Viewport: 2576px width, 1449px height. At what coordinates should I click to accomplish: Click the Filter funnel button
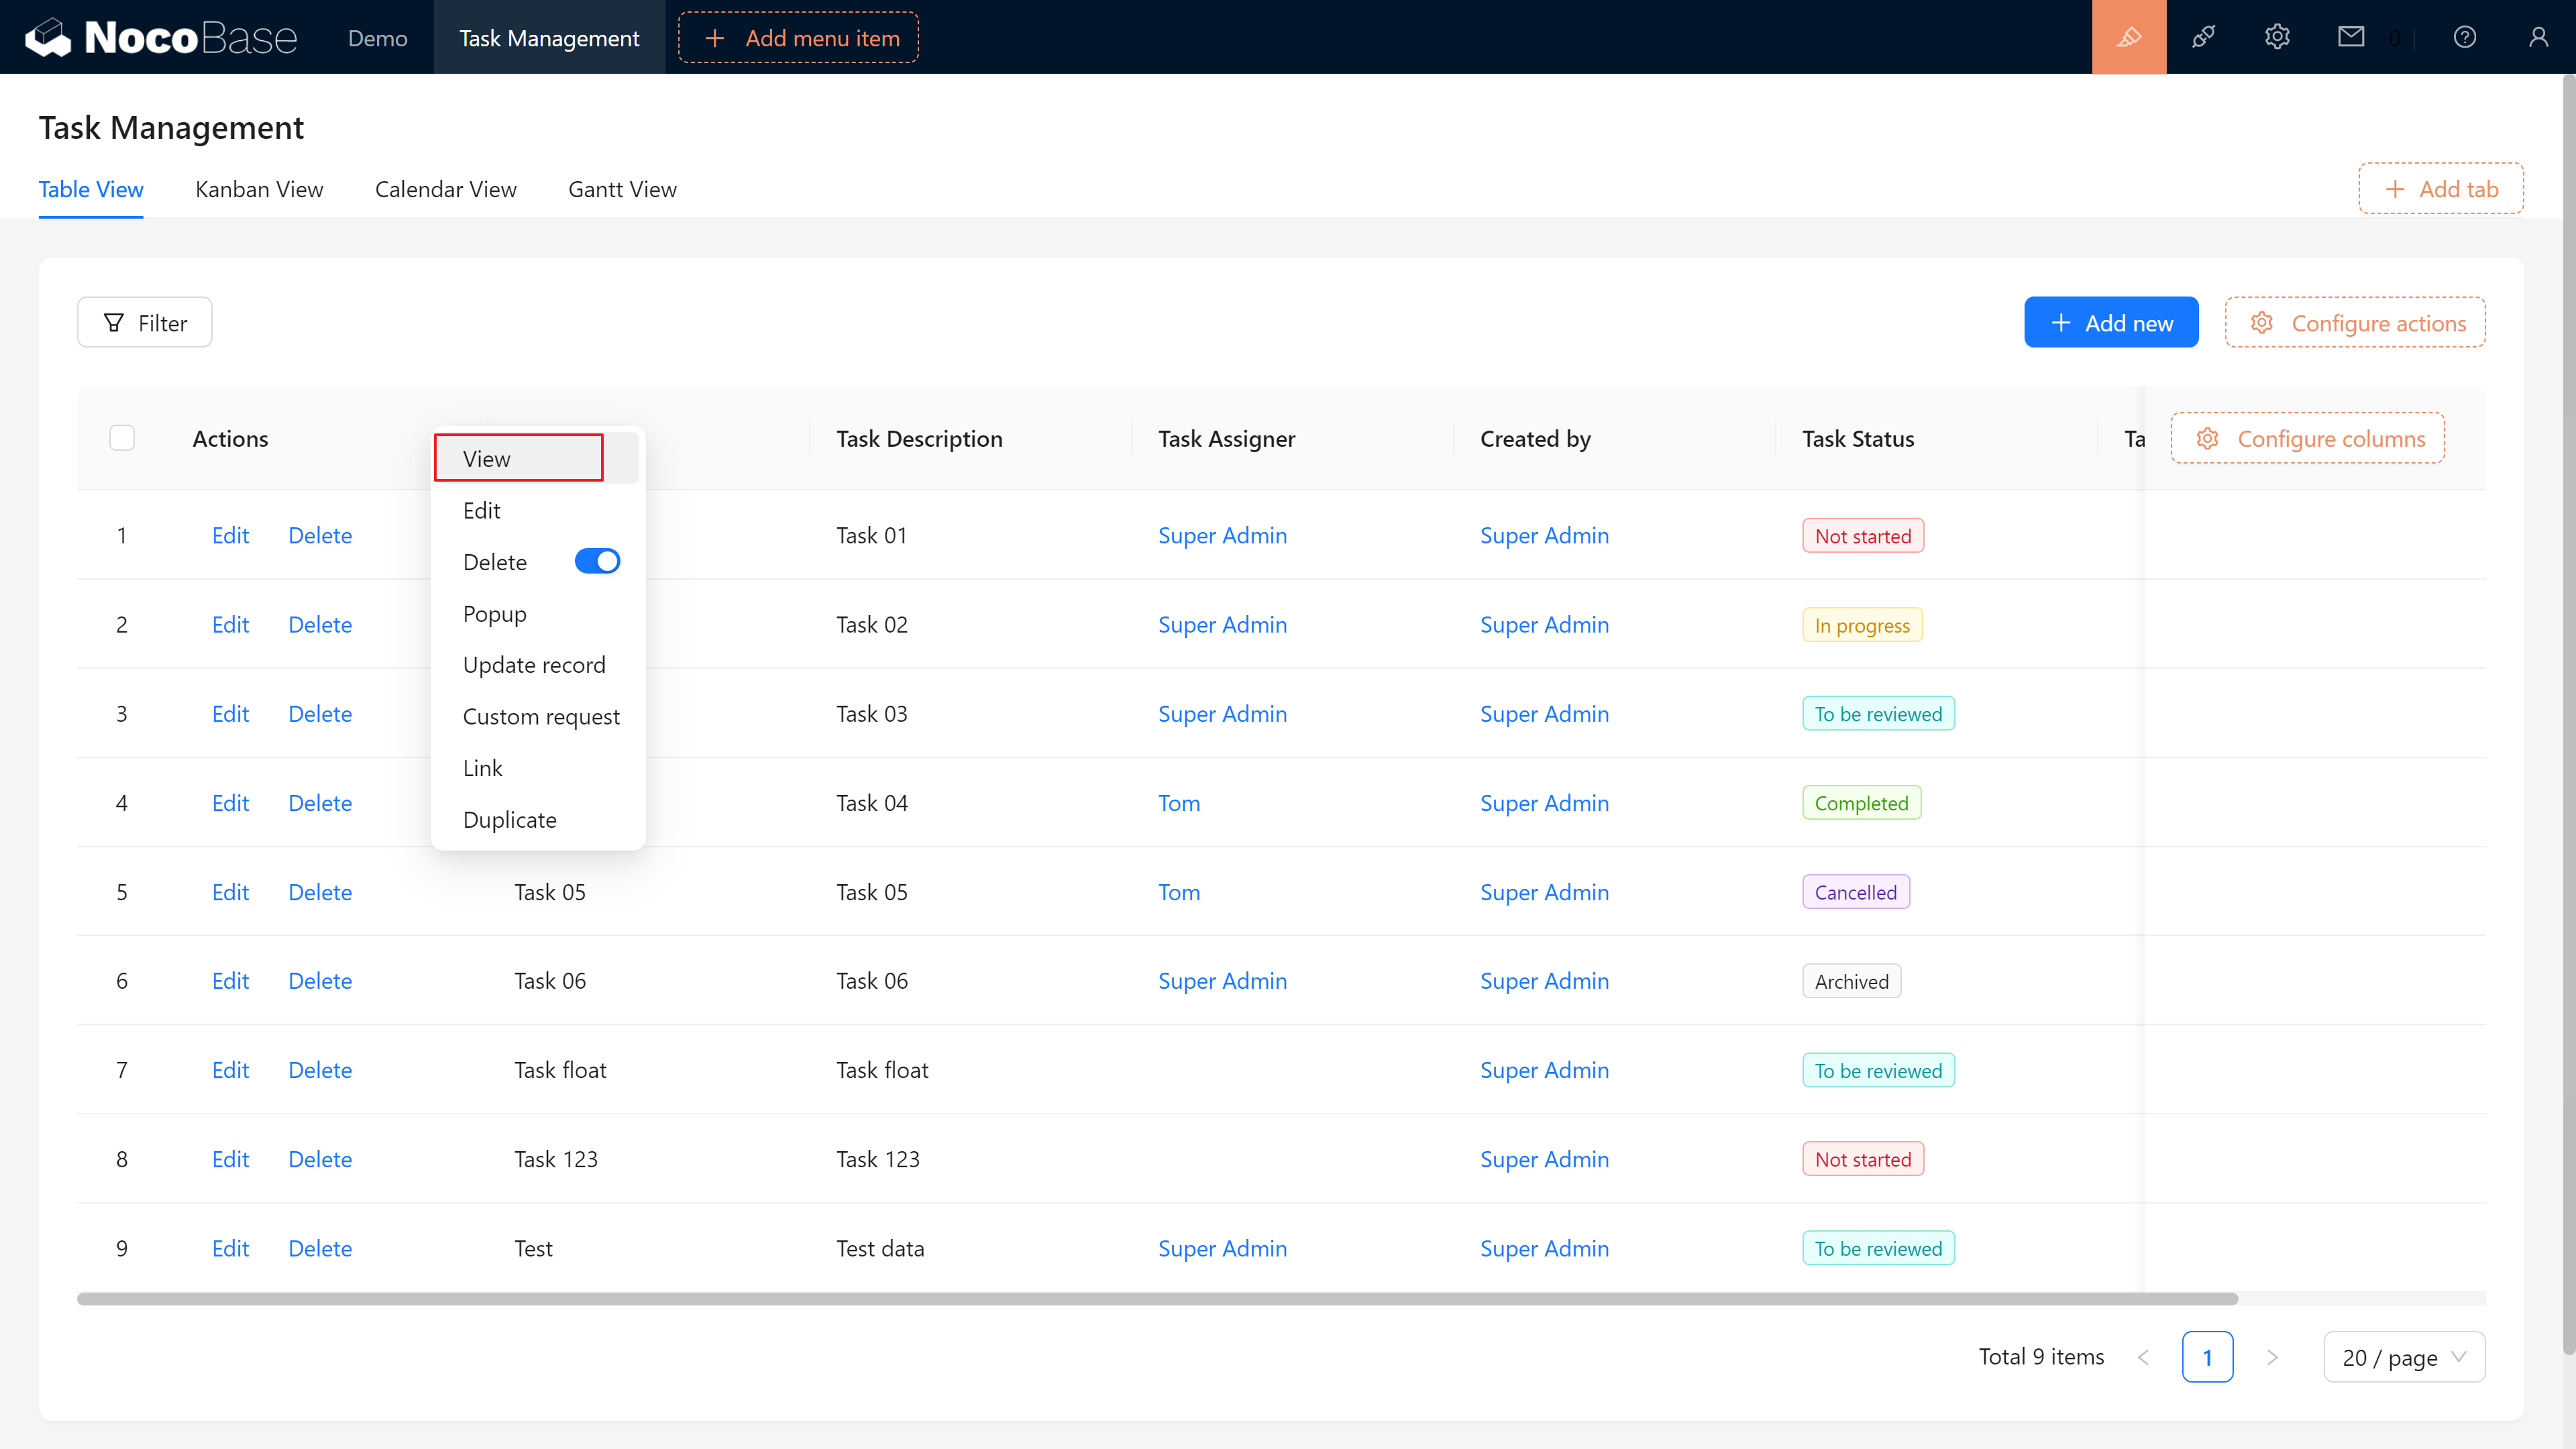145,323
